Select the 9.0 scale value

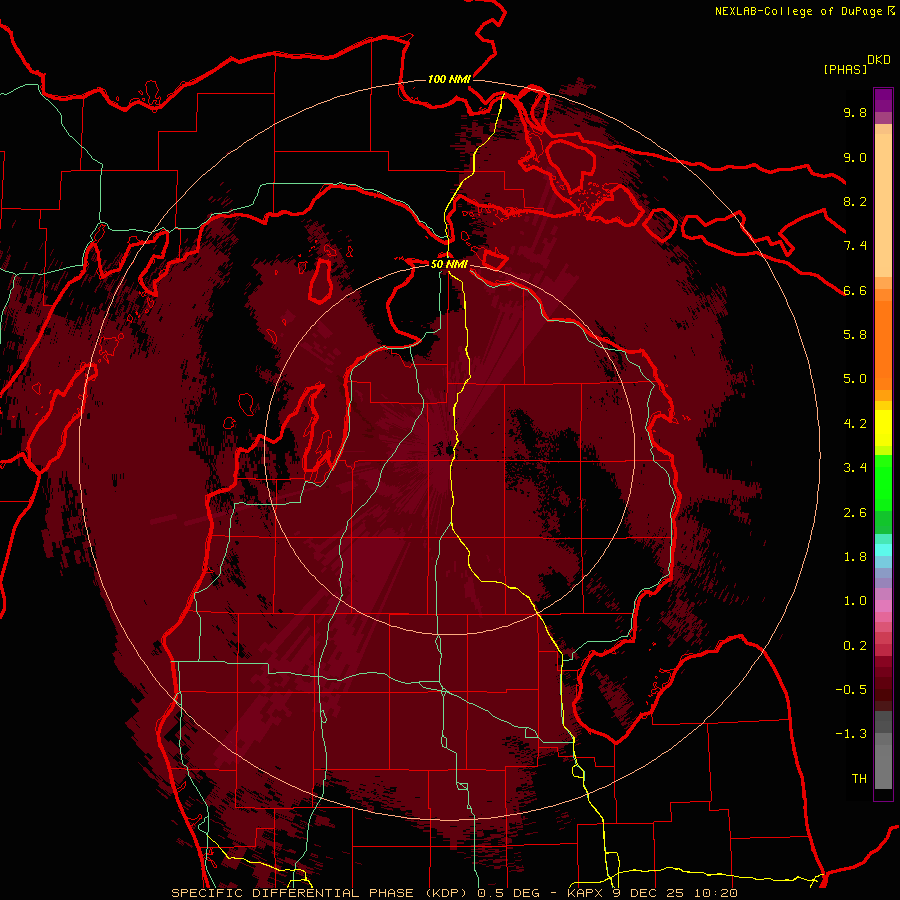855,157
